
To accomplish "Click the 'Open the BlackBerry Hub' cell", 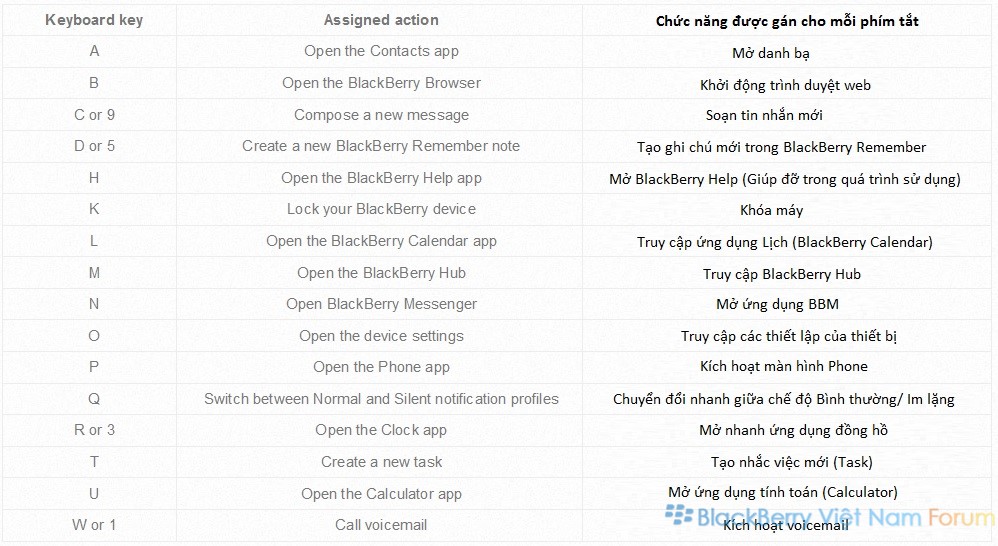I will click(381, 273).
